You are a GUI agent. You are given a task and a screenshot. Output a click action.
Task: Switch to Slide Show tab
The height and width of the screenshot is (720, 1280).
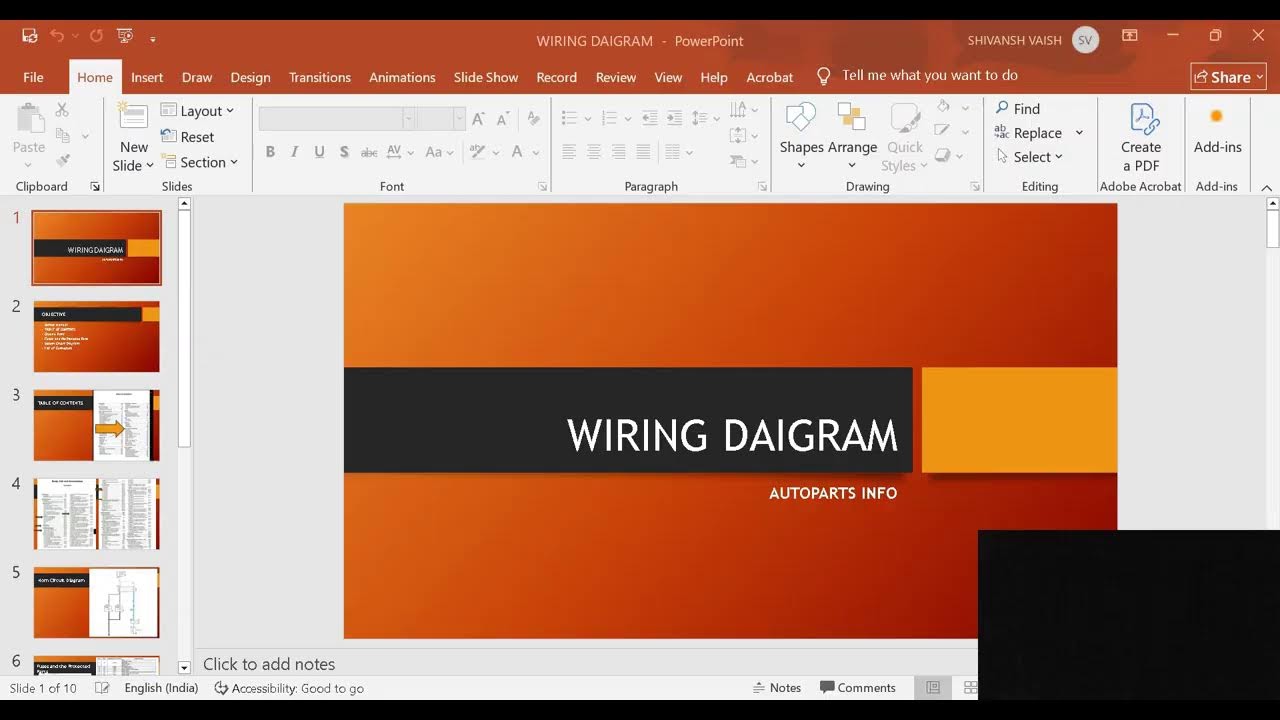[486, 77]
